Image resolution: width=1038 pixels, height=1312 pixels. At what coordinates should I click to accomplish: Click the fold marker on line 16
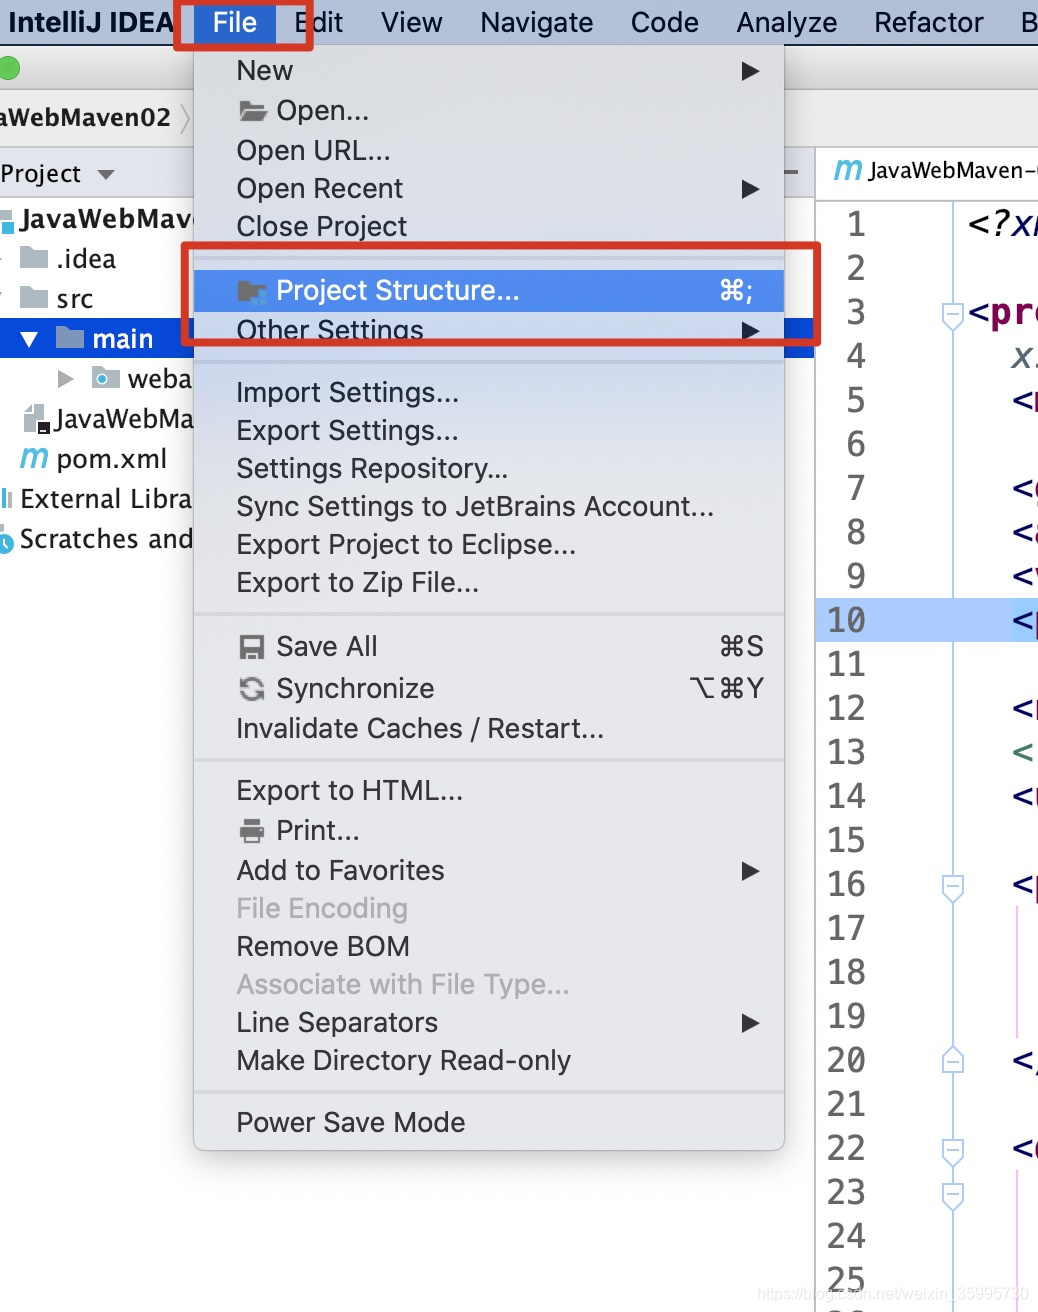click(x=953, y=886)
